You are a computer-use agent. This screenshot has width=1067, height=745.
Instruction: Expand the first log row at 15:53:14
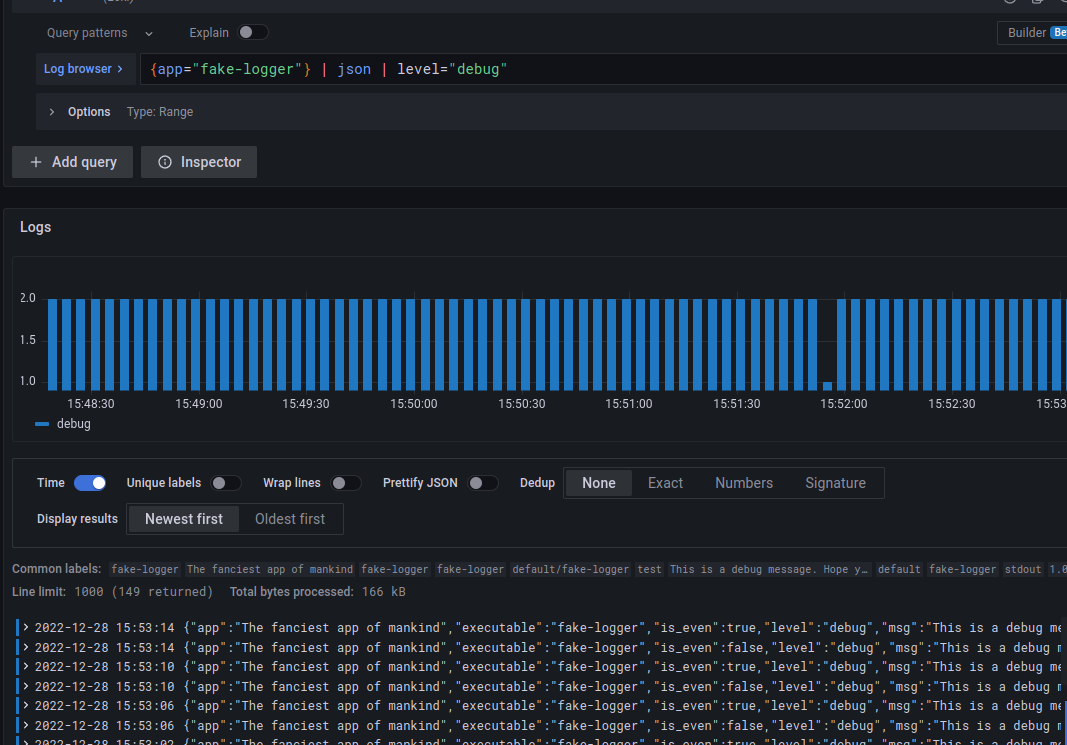click(26, 627)
